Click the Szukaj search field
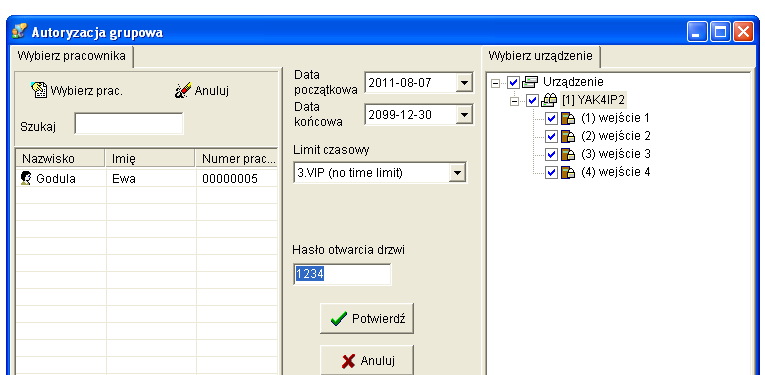This screenshot has height=375, width=765. click(x=129, y=123)
